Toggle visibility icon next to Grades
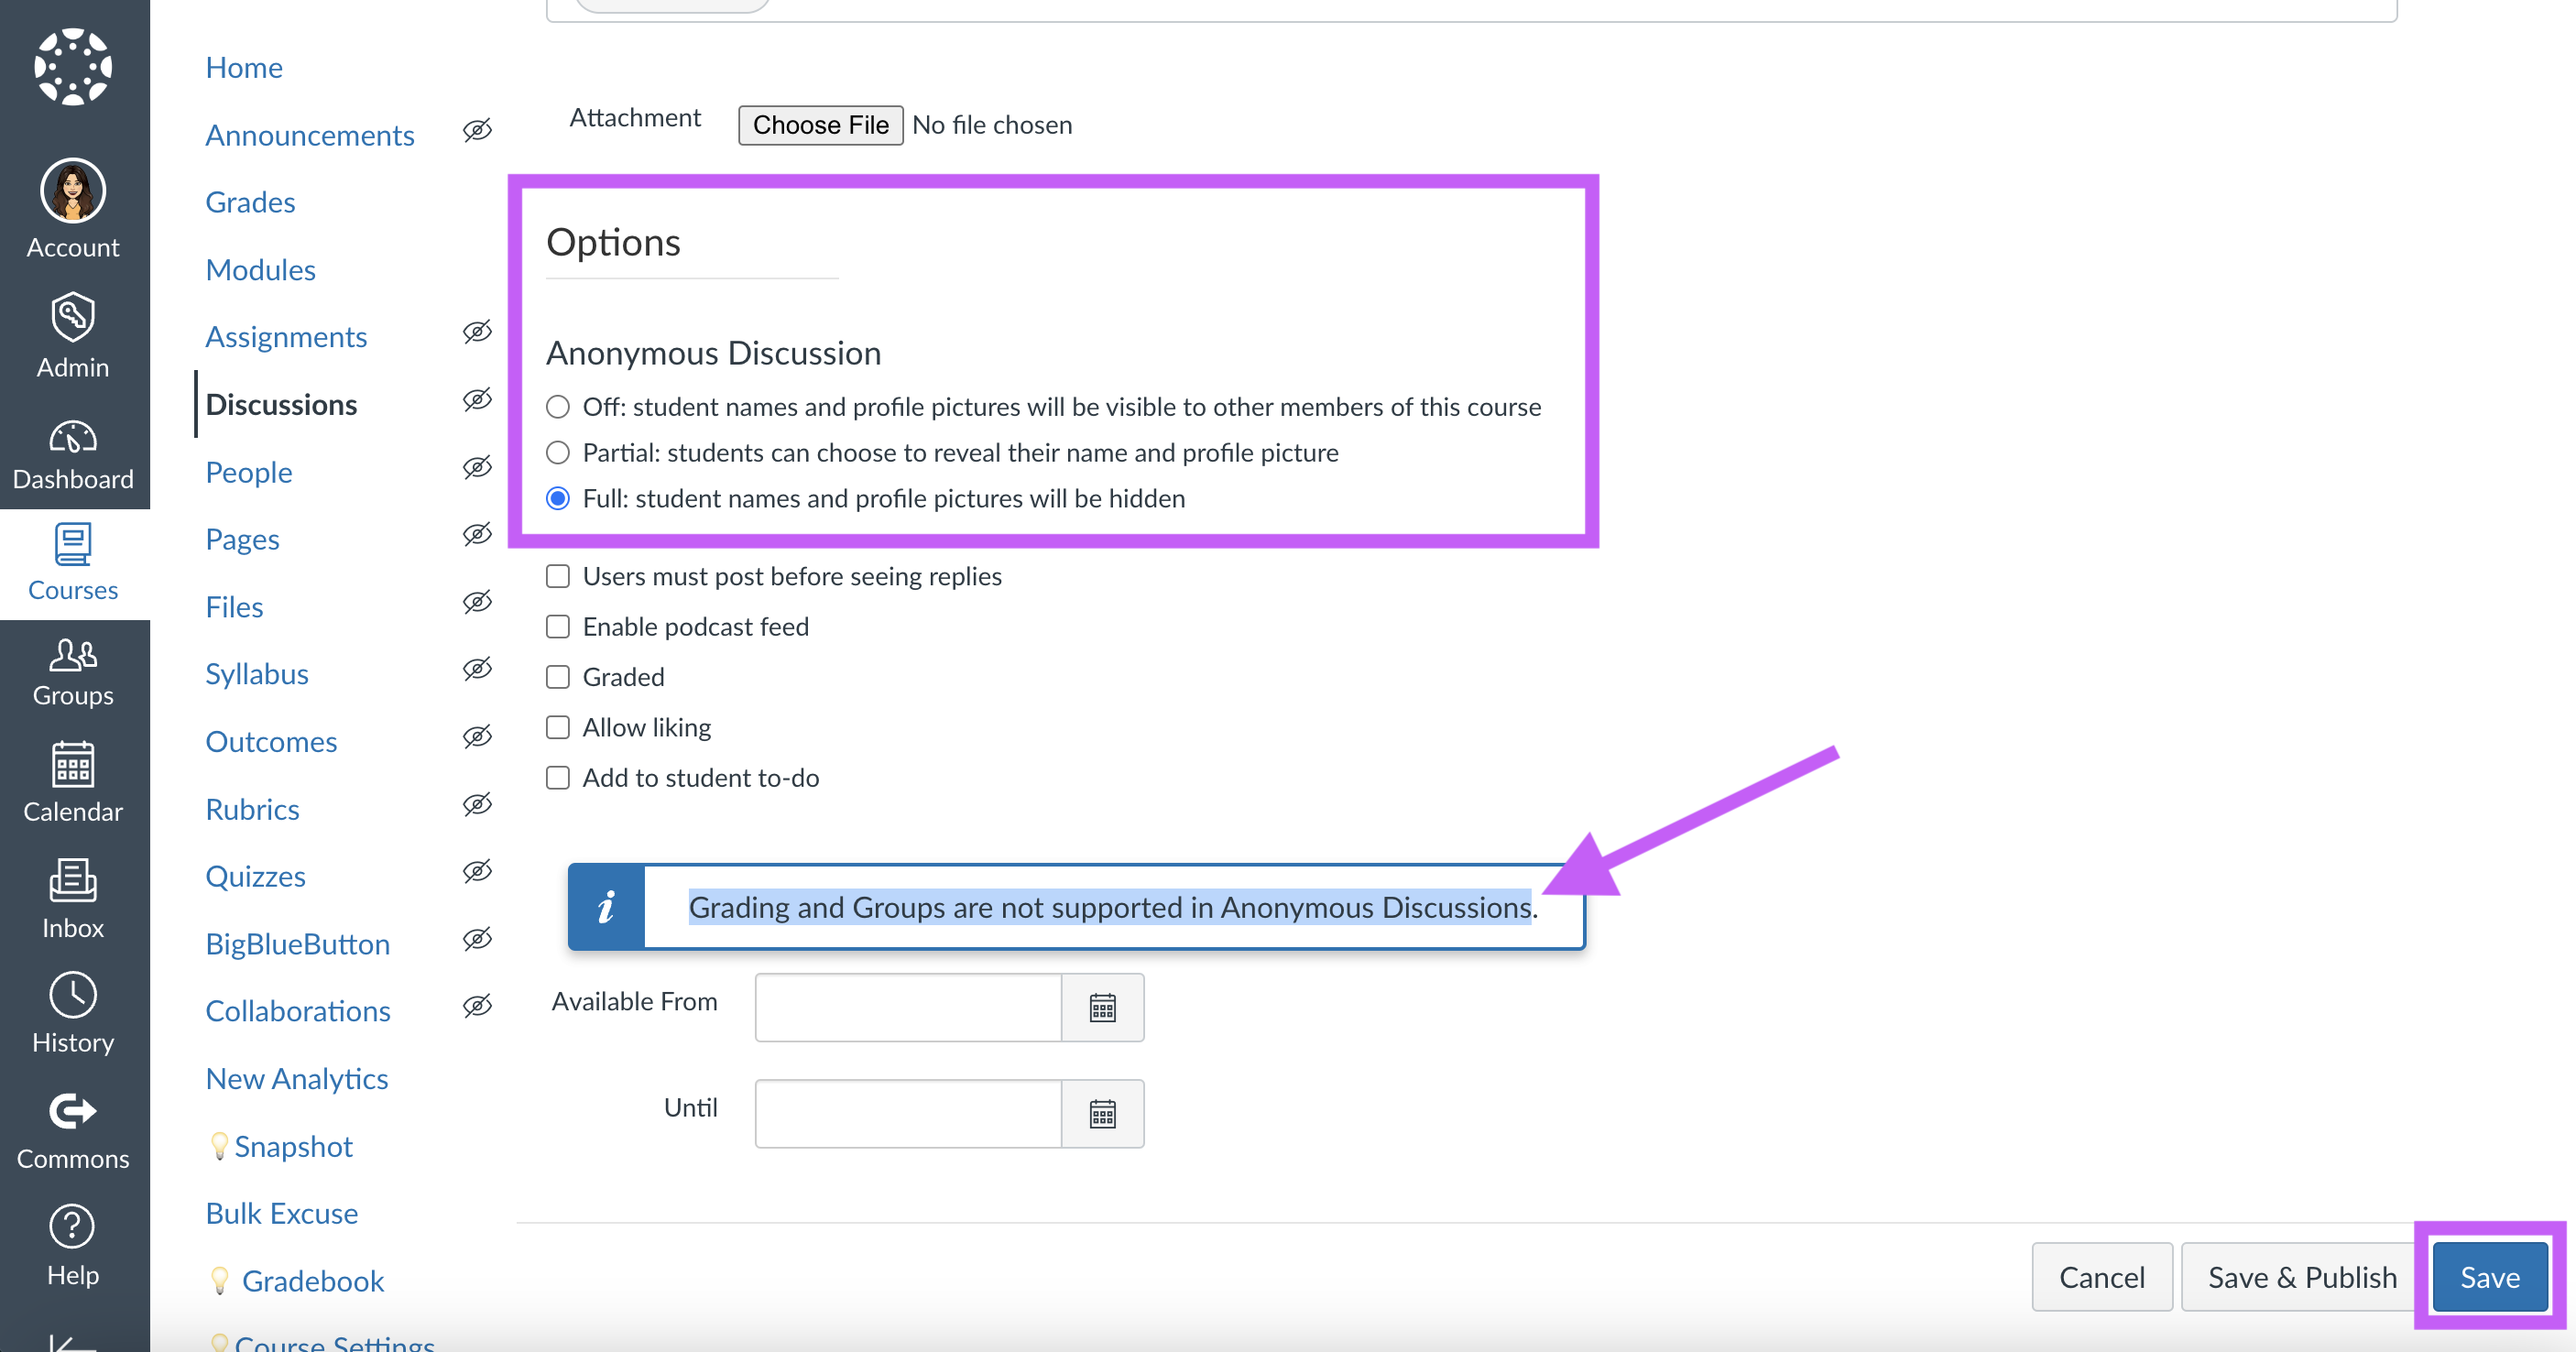Viewport: 2576px width, 1352px height. (x=477, y=201)
